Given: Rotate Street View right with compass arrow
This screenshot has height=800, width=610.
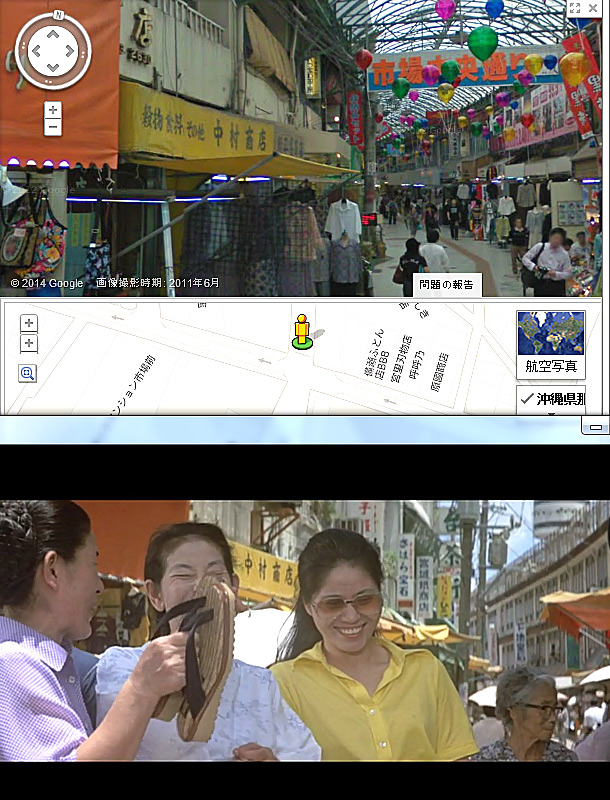Looking at the screenshot, I should point(70,51).
